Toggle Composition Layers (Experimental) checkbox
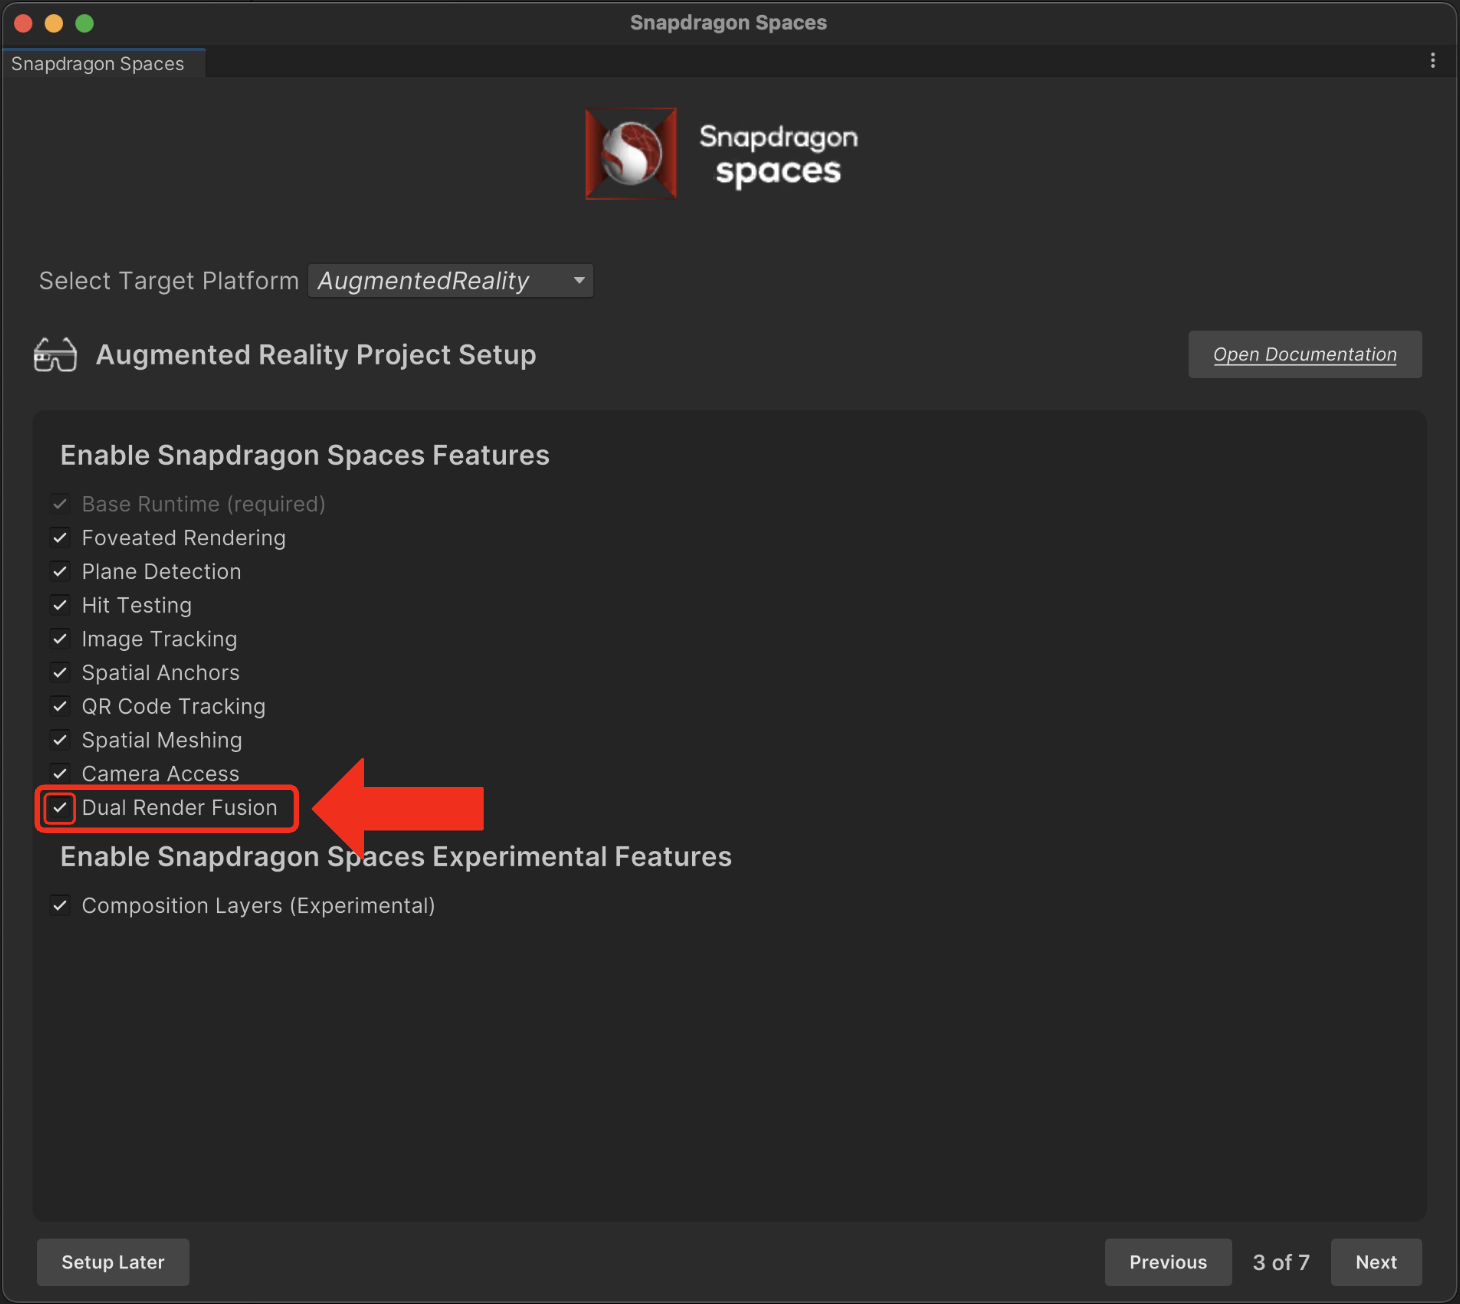Screen dimensions: 1460x1304 pos(60,906)
